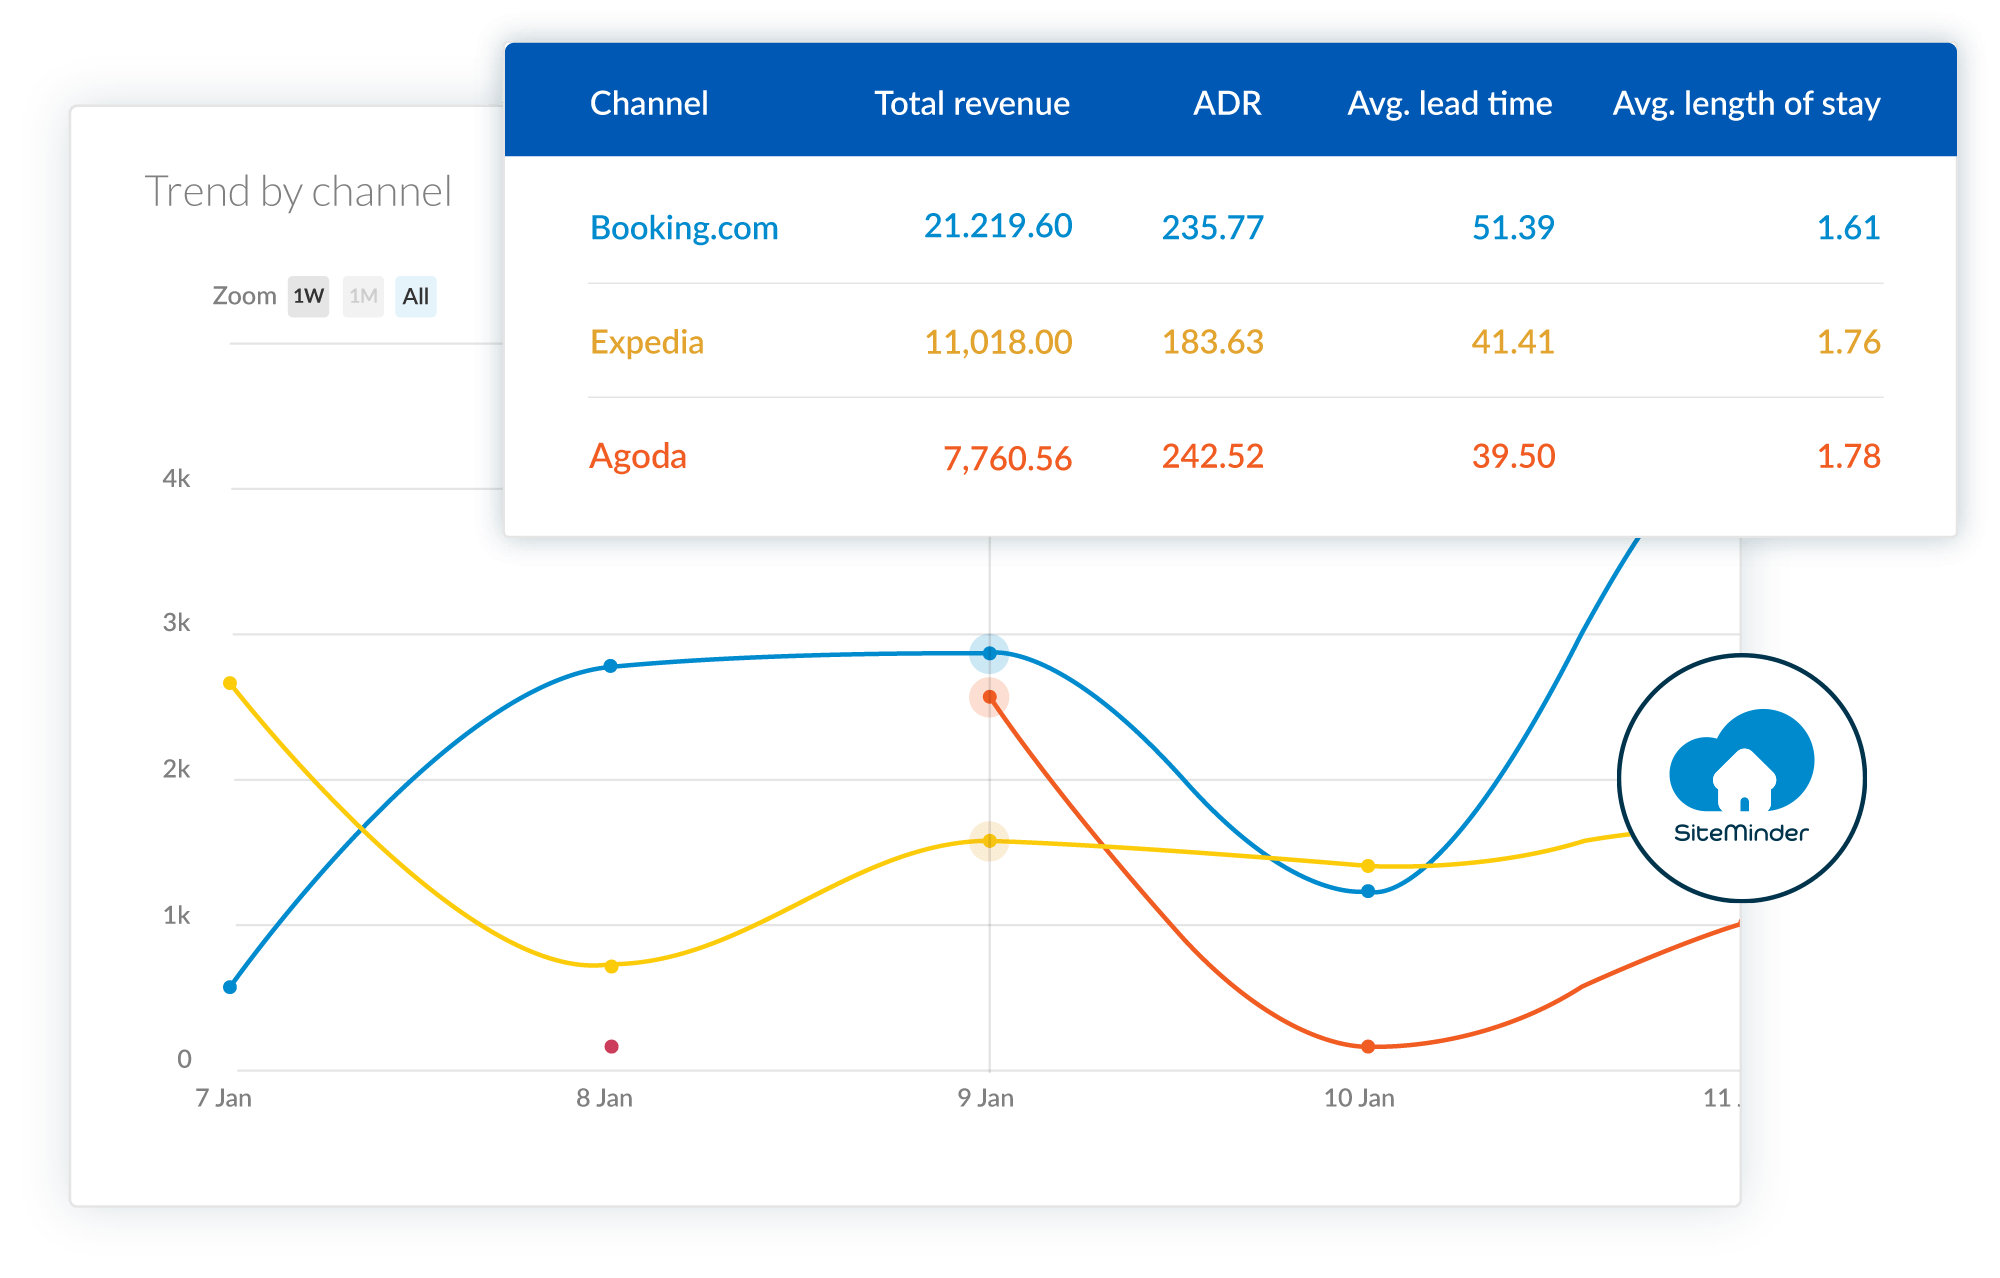Image resolution: width=2000 pixels, height=1278 pixels.
Task: Click the 7 Jan axis label
Action: click(224, 1098)
